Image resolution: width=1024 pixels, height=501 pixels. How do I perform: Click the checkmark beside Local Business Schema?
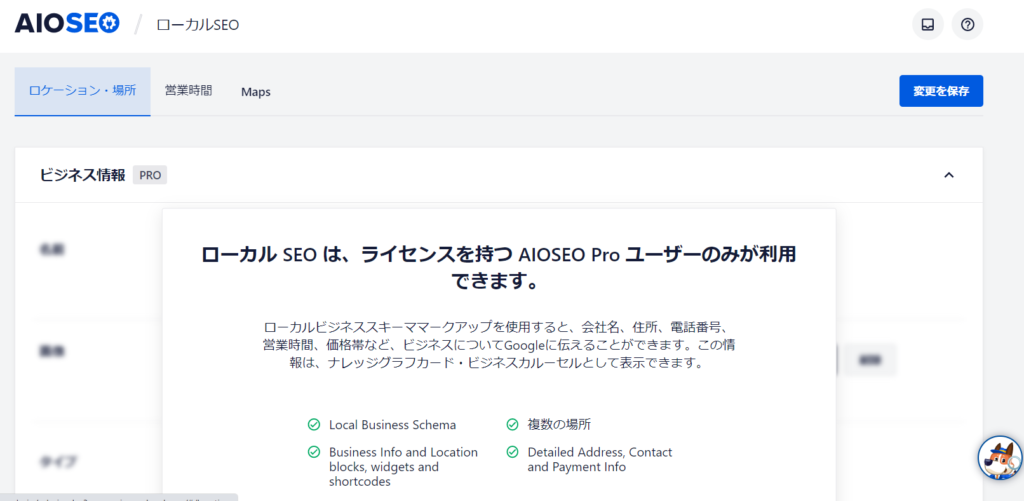coord(314,424)
